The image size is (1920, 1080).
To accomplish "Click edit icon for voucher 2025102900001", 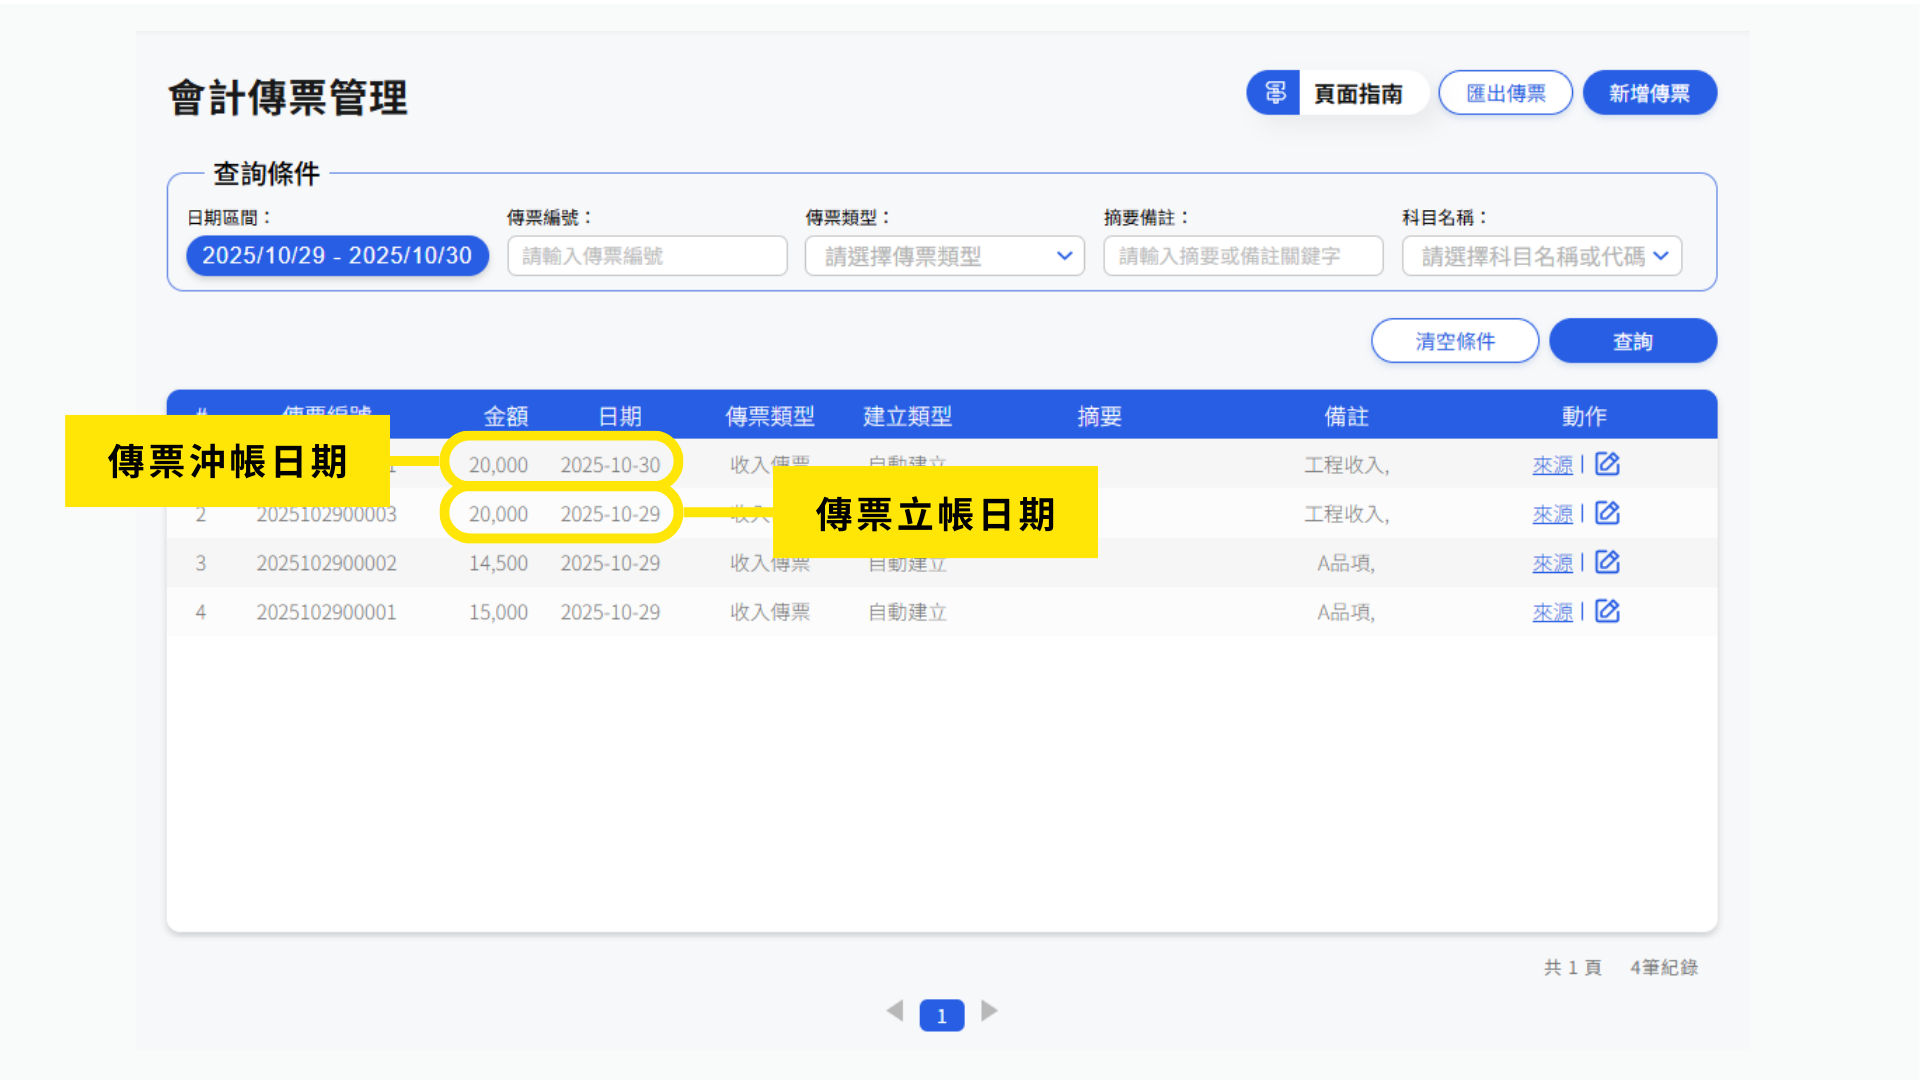I will click(1607, 611).
